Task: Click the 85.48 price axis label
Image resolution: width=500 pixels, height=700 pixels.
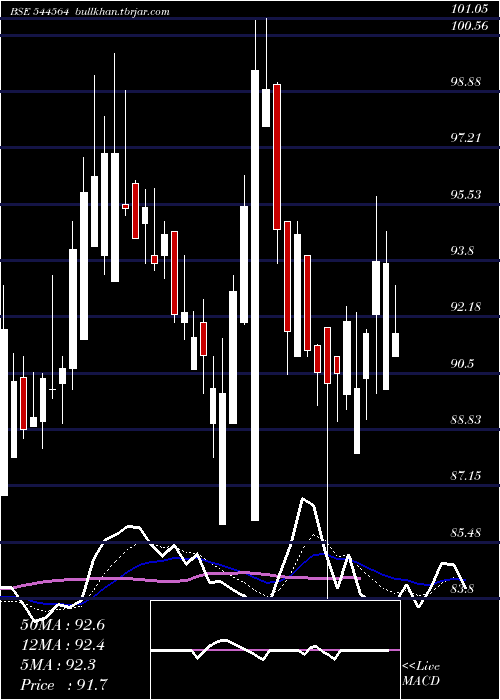Action: coord(466,532)
